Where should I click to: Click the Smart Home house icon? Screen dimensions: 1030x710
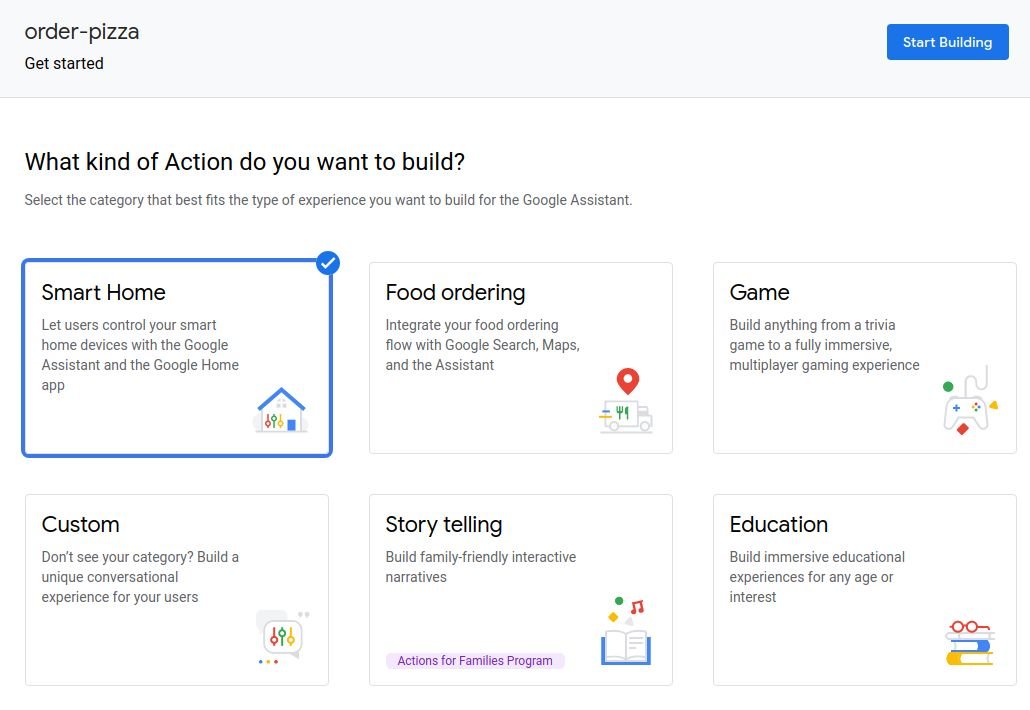[x=281, y=410]
